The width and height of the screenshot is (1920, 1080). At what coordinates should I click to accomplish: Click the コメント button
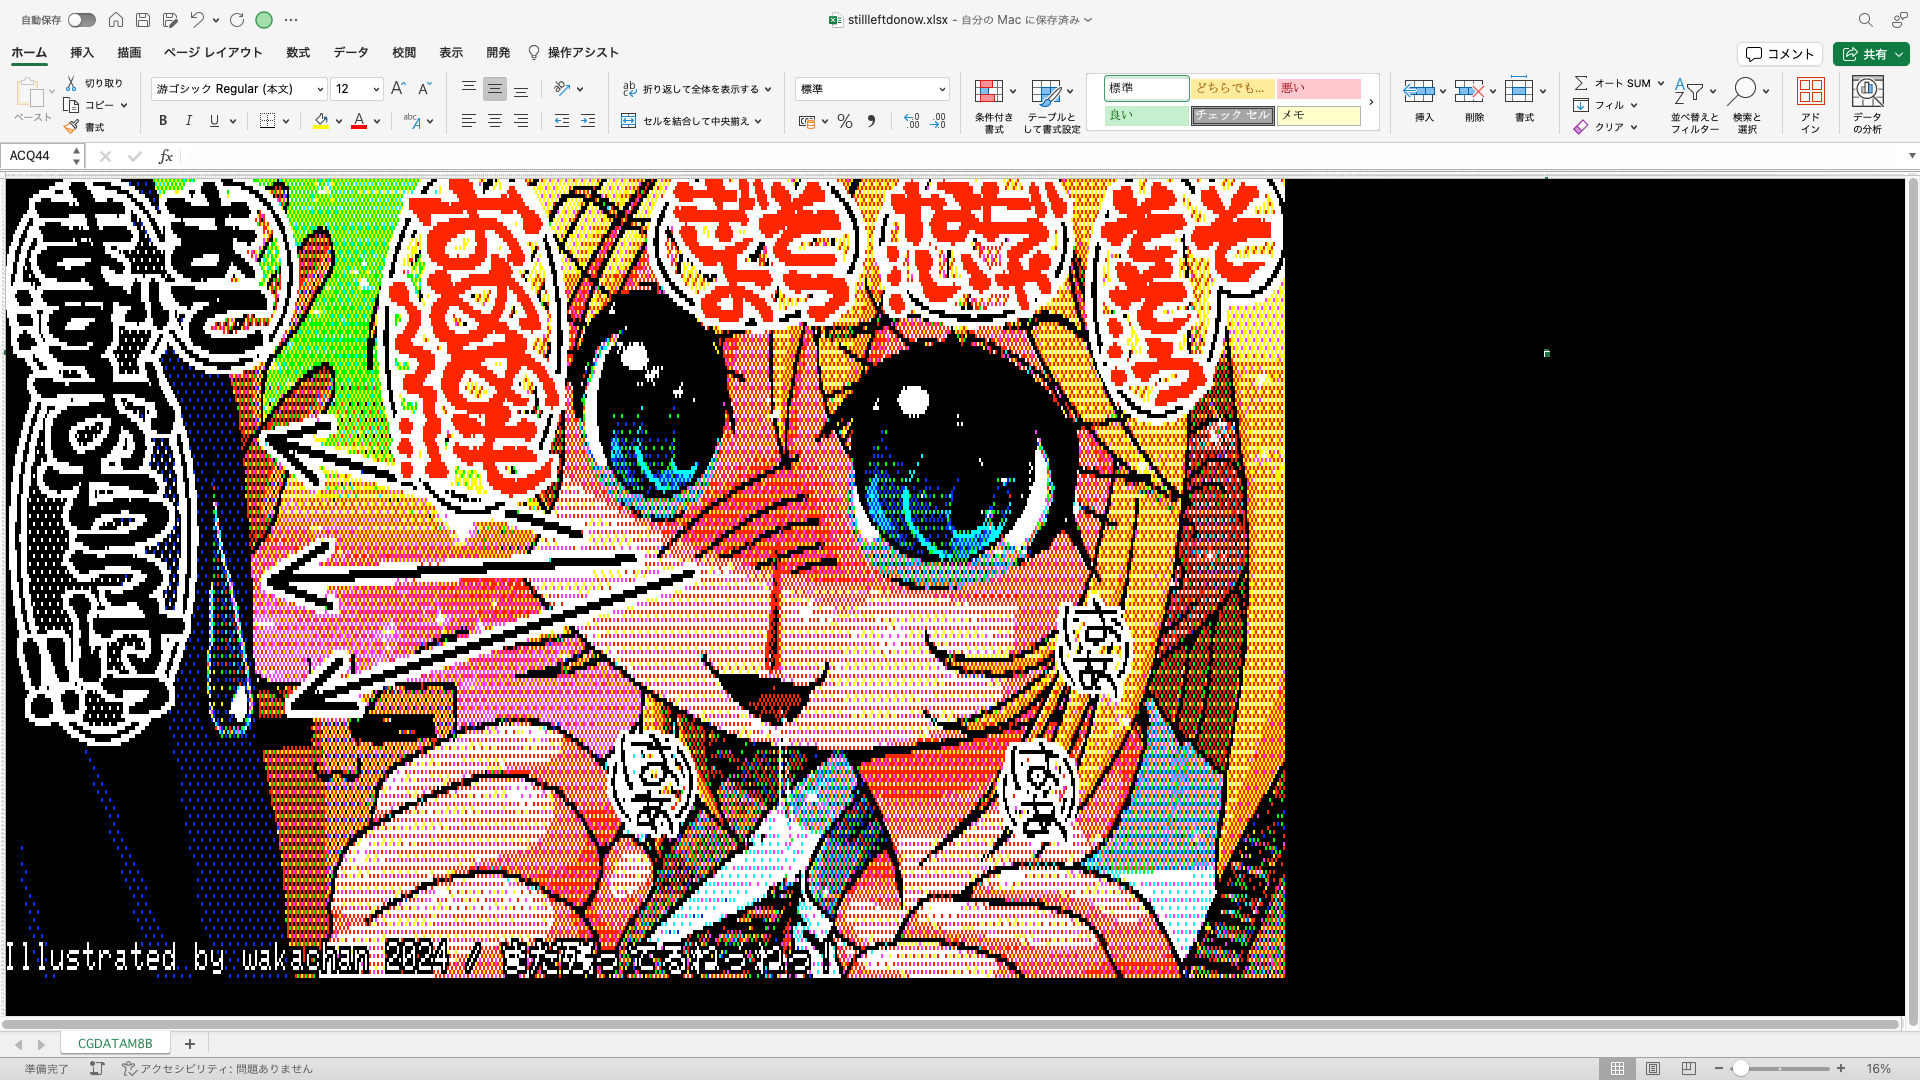pyautogui.click(x=1780, y=54)
